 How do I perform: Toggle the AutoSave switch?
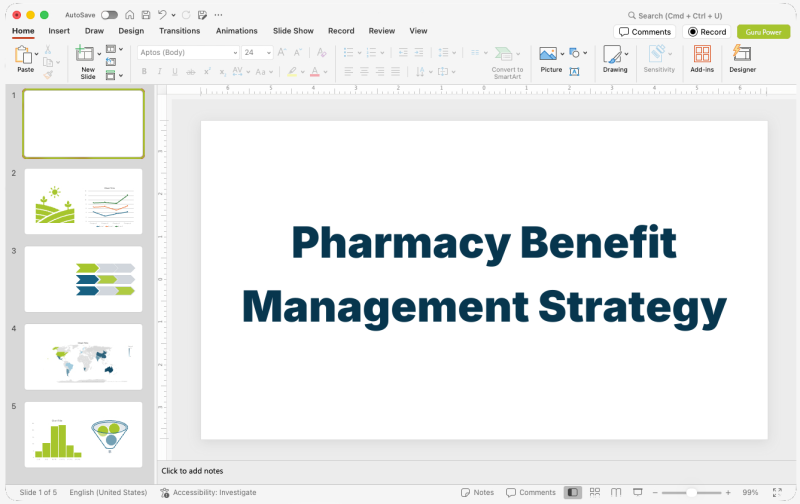(x=109, y=15)
